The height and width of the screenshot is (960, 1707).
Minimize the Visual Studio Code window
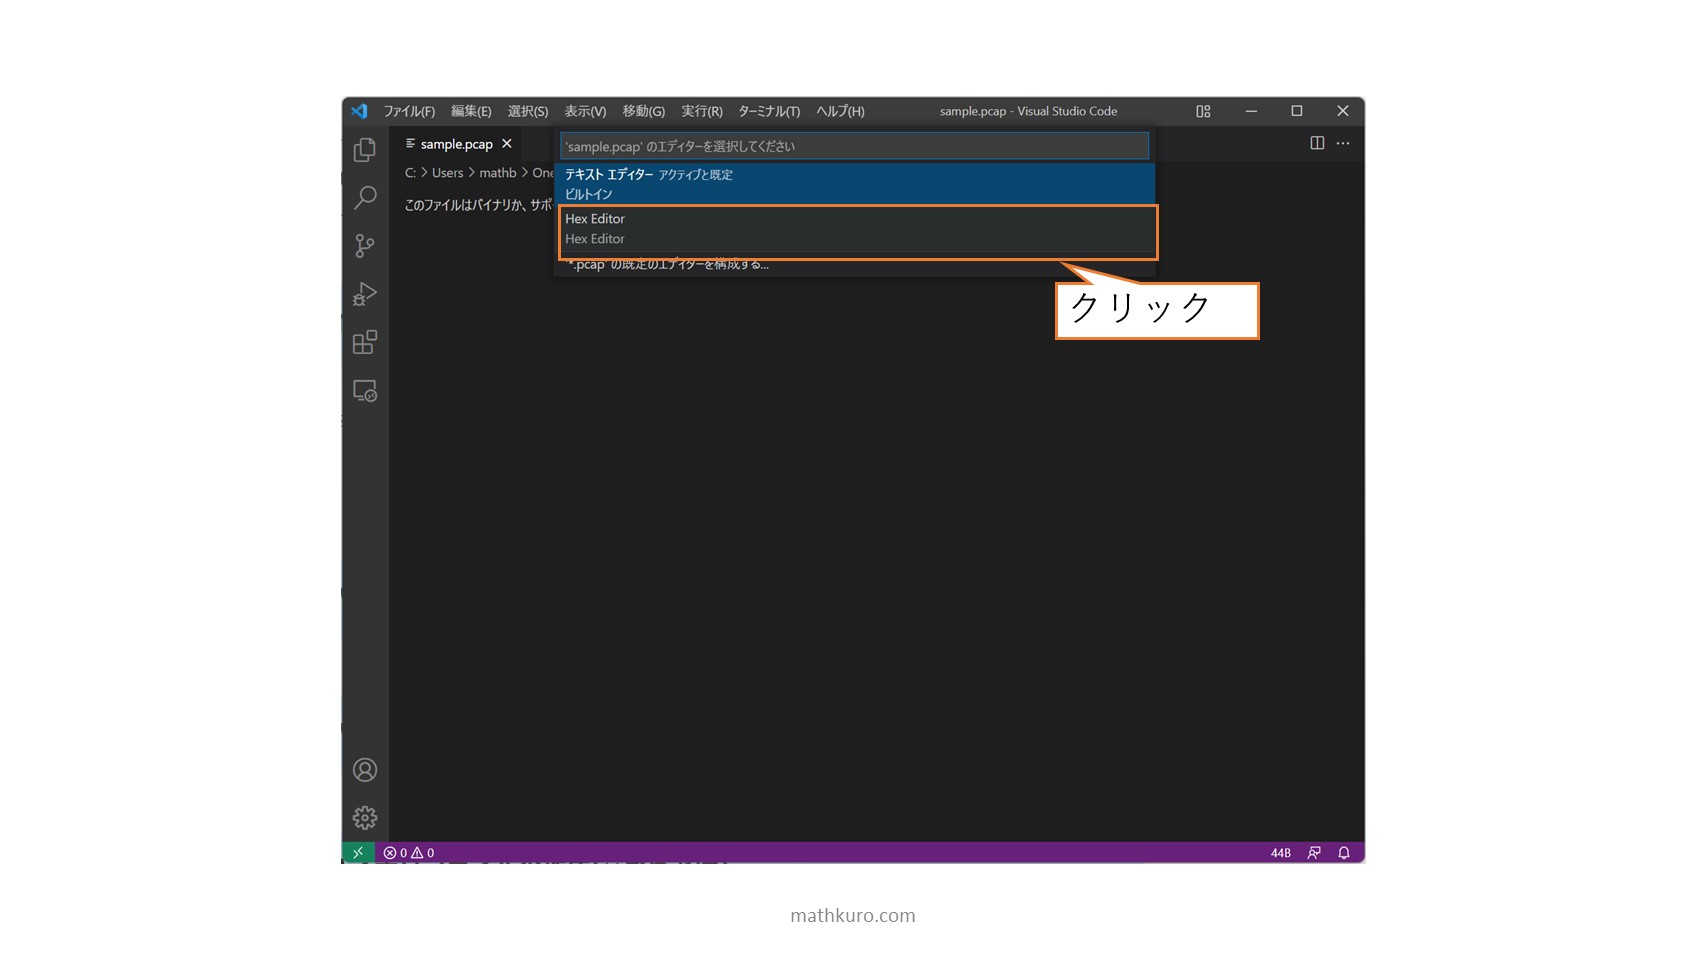tap(1251, 111)
